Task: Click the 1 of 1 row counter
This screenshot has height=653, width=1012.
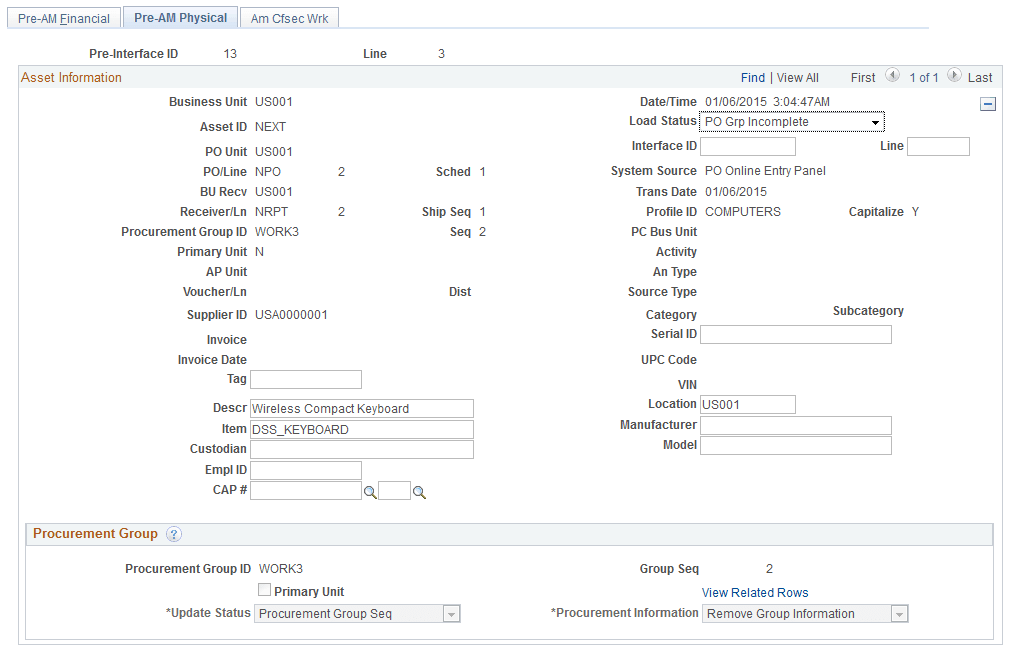Action: 924,77
